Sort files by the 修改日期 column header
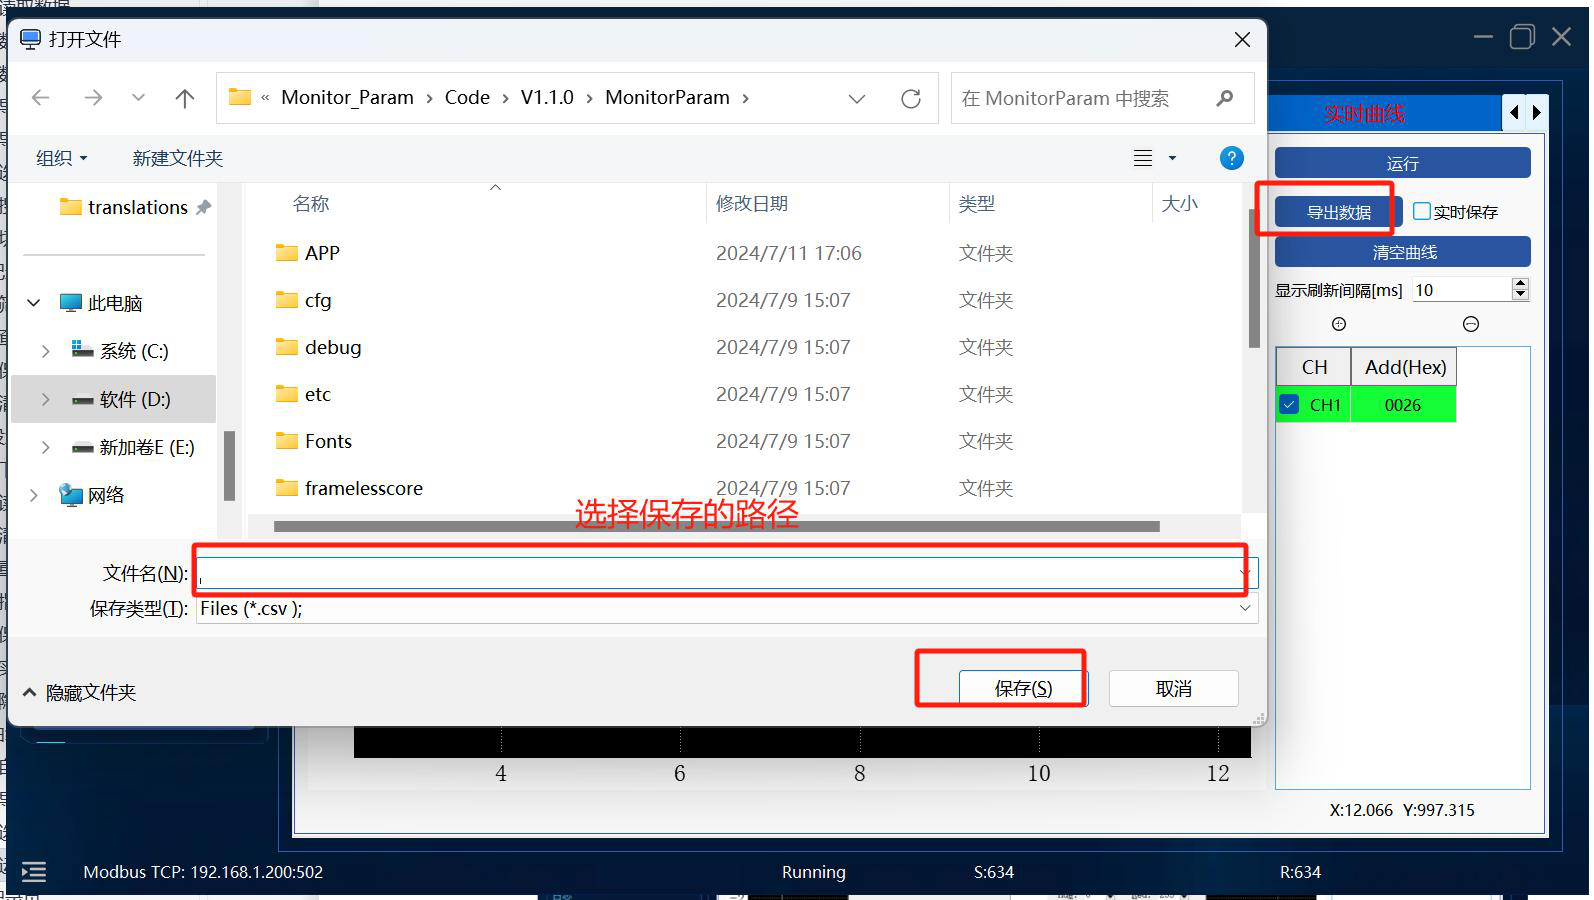 pyautogui.click(x=752, y=204)
